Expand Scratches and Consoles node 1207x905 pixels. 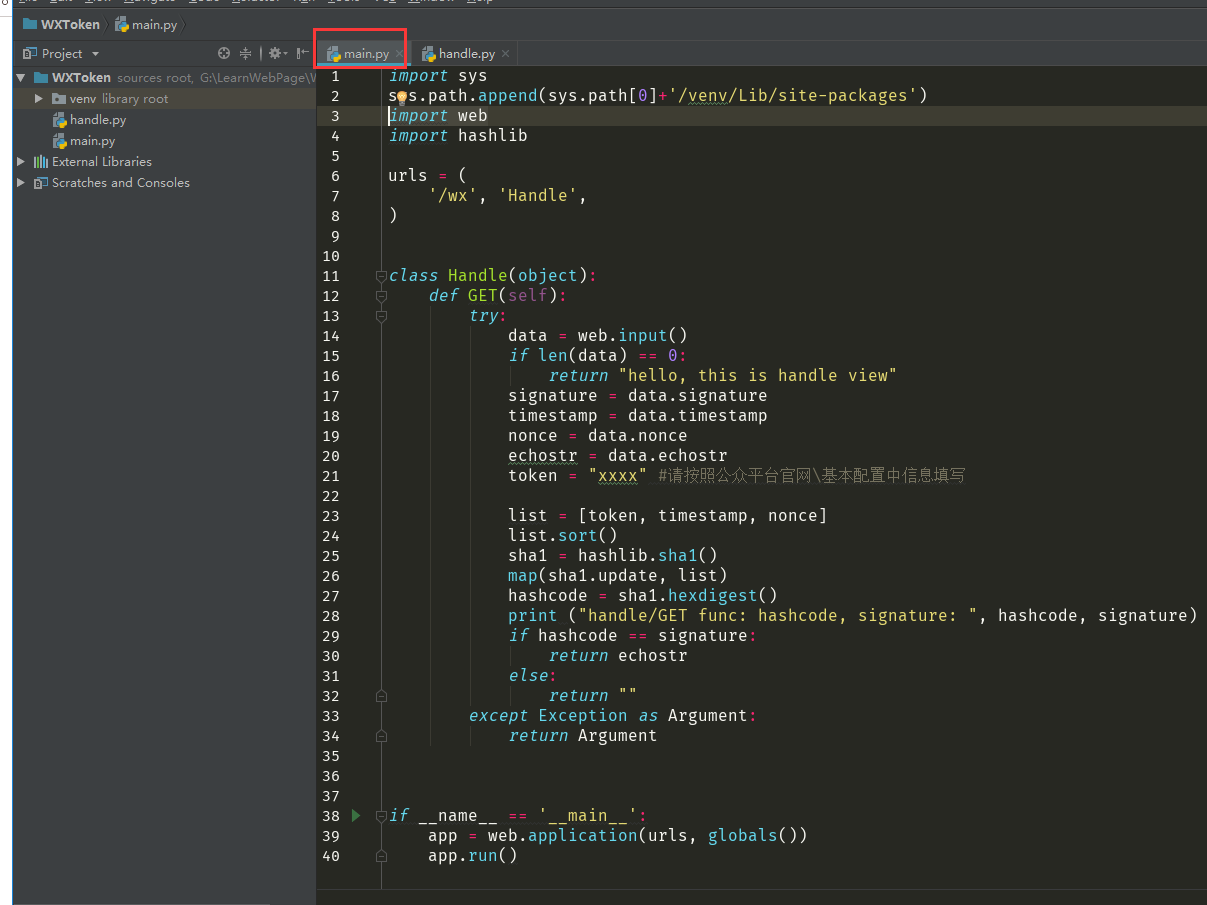point(21,183)
